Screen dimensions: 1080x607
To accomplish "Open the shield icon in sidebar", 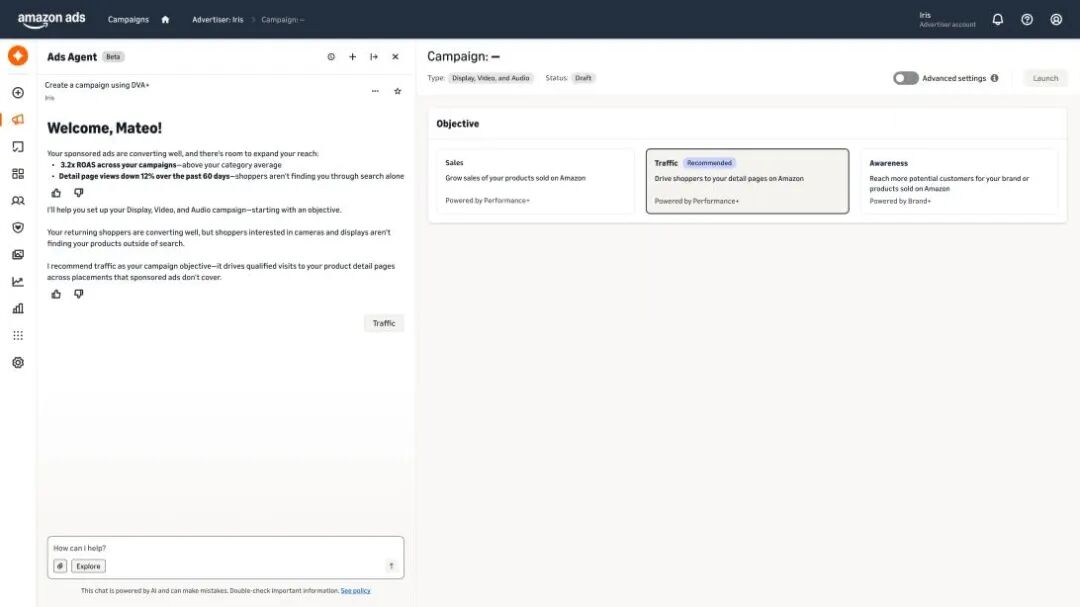I will [x=18, y=227].
